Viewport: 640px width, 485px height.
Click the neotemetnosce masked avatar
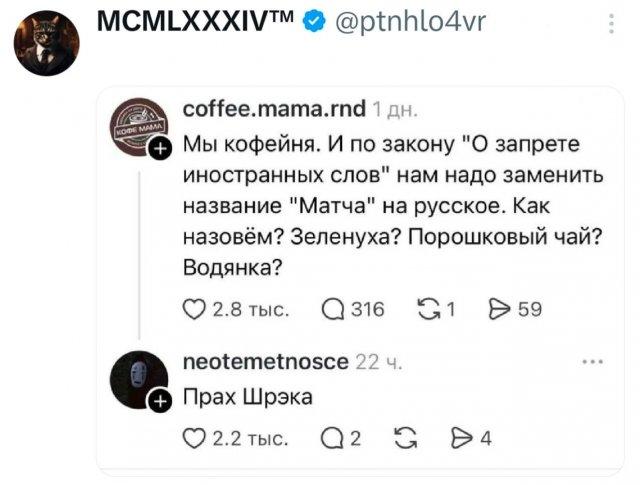137,377
